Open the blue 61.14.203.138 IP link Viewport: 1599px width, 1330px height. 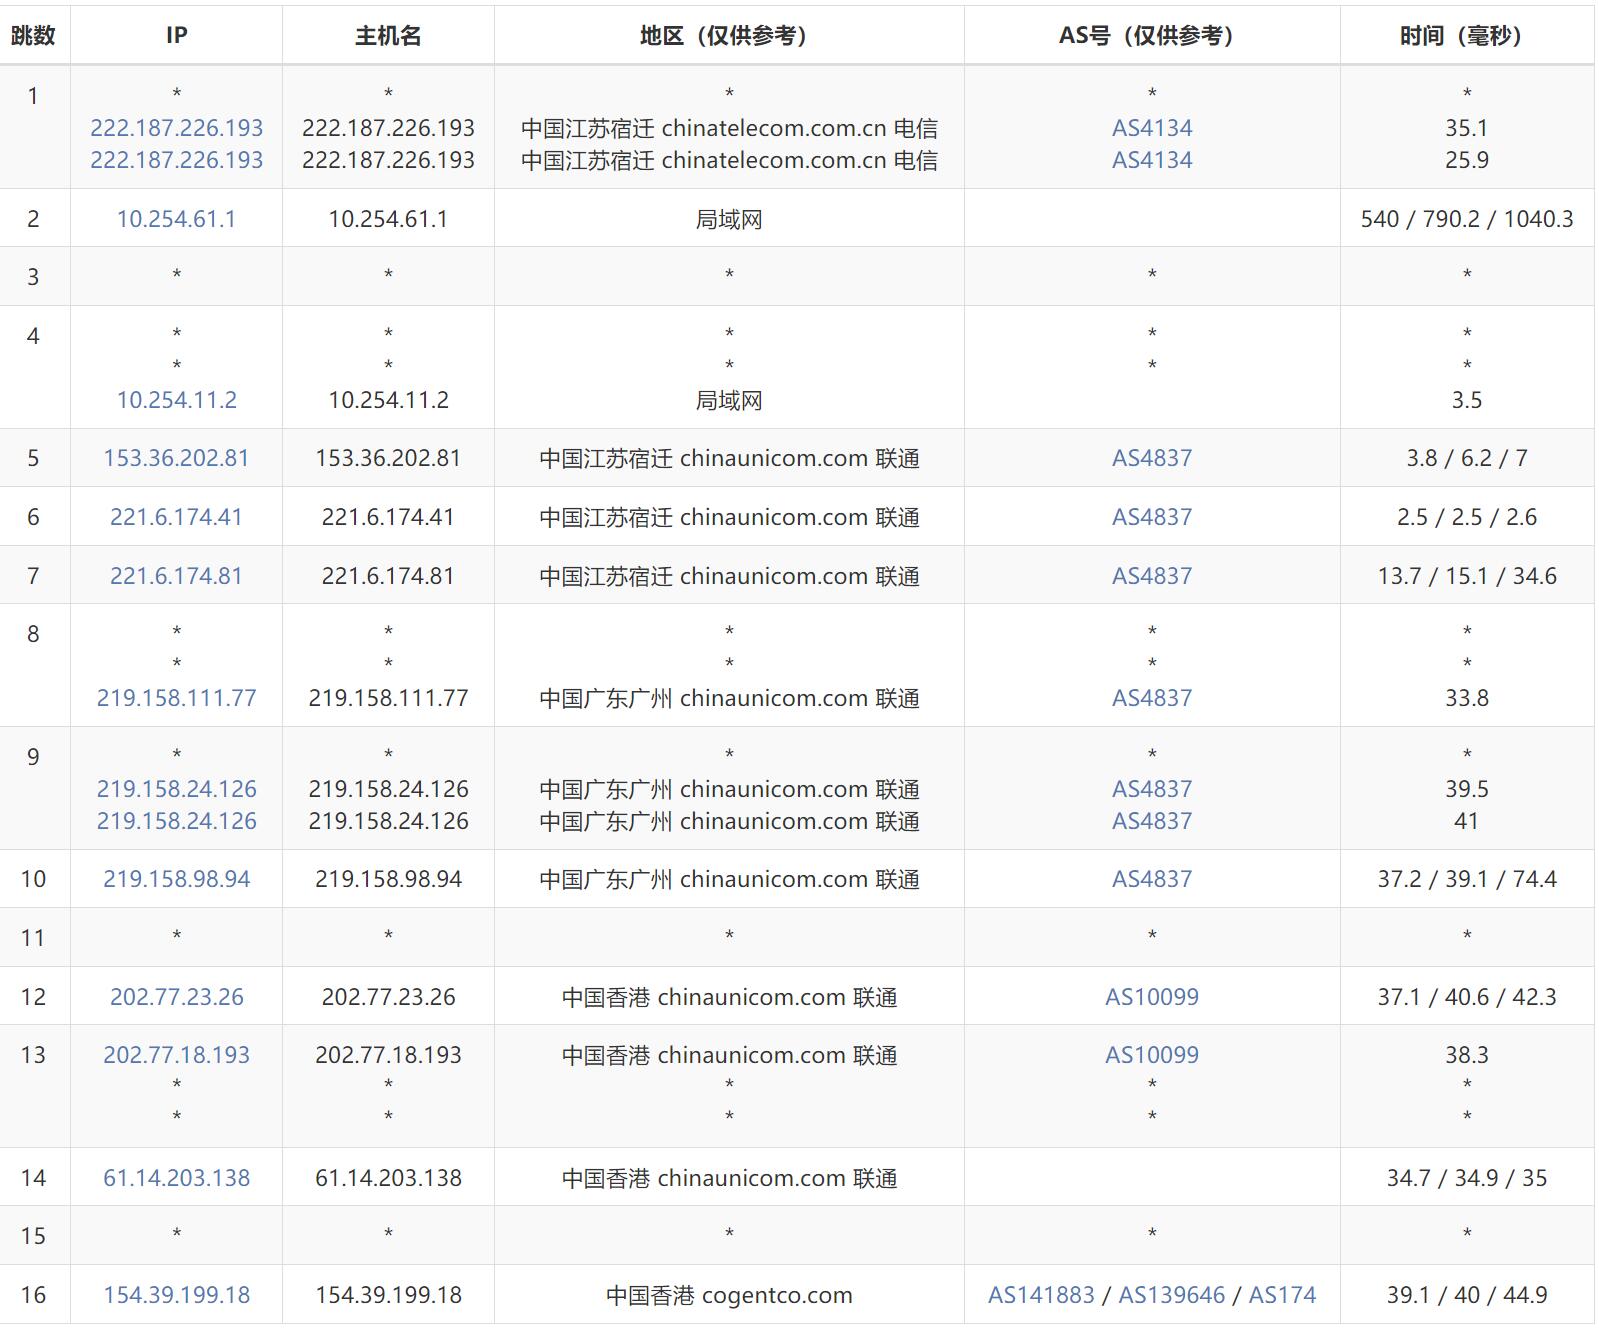point(176,1178)
